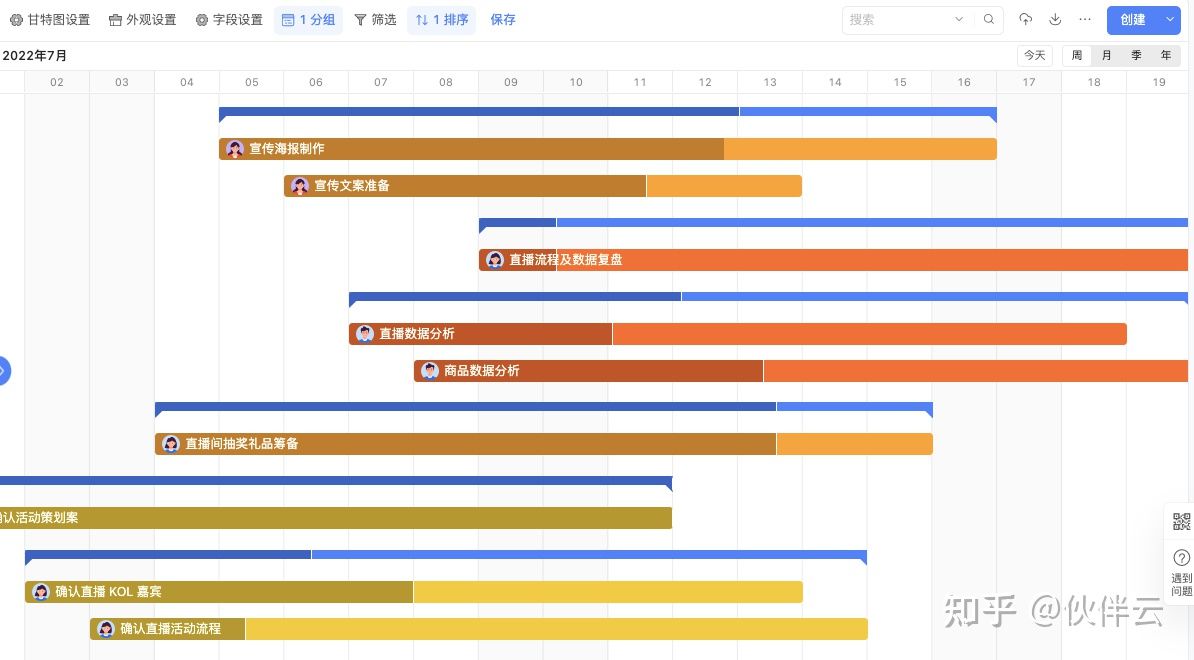
Task: Click blue group summary bar above 宣传海报制作
Action: point(608,113)
